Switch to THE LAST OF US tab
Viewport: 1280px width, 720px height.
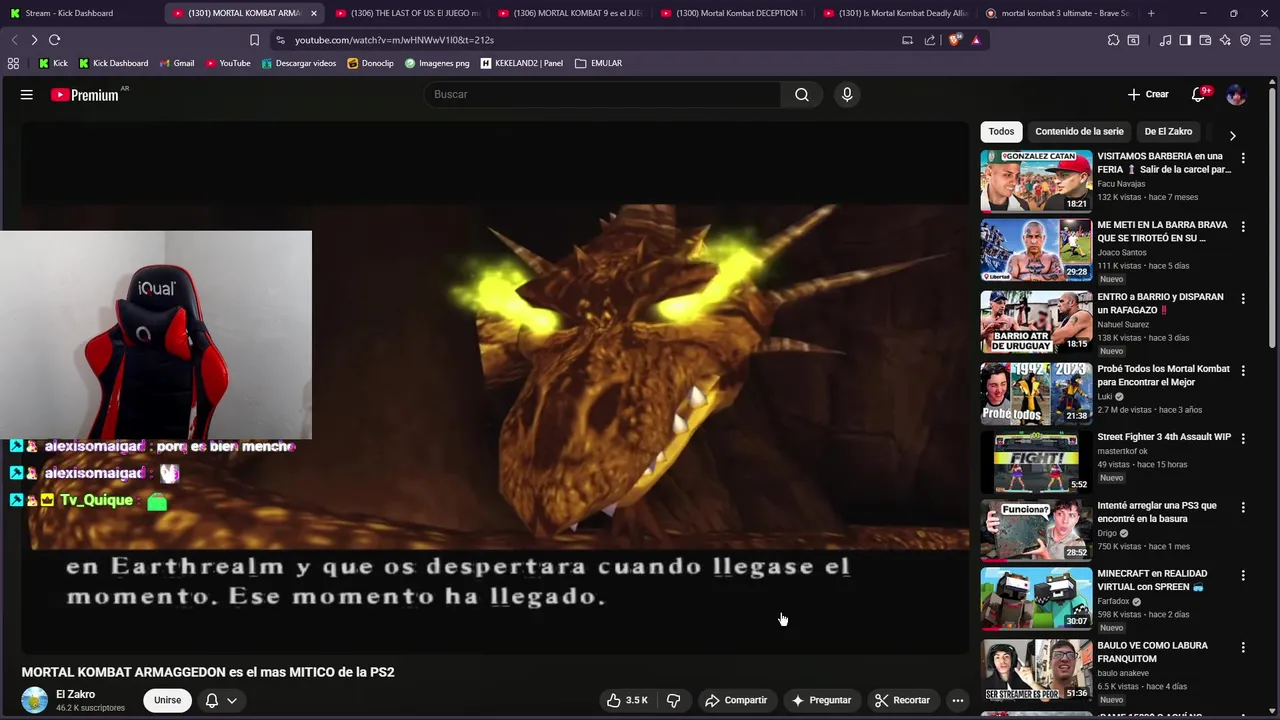click(408, 13)
